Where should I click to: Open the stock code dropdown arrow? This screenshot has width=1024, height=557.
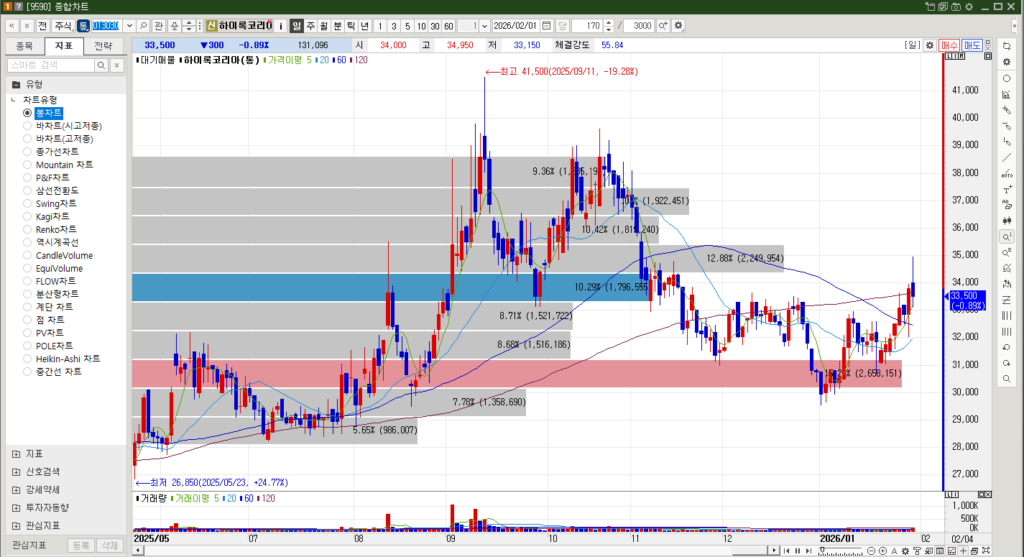click(x=128, y=25)
